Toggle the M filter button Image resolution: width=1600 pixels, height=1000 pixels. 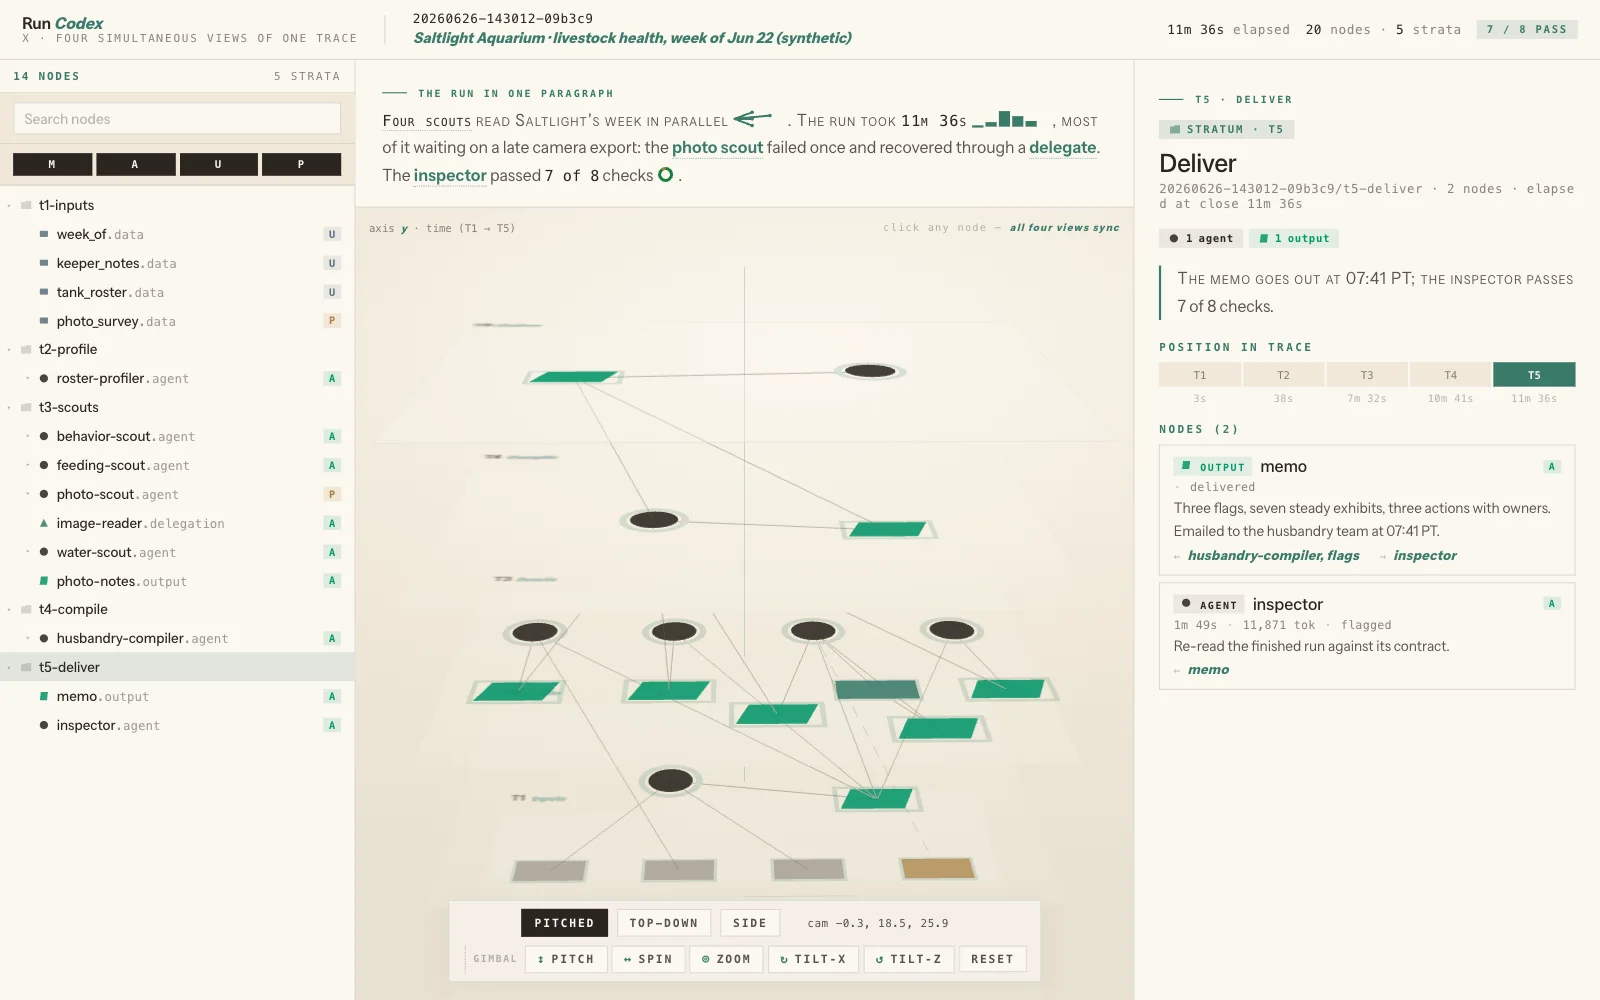(x=52, y=164)
